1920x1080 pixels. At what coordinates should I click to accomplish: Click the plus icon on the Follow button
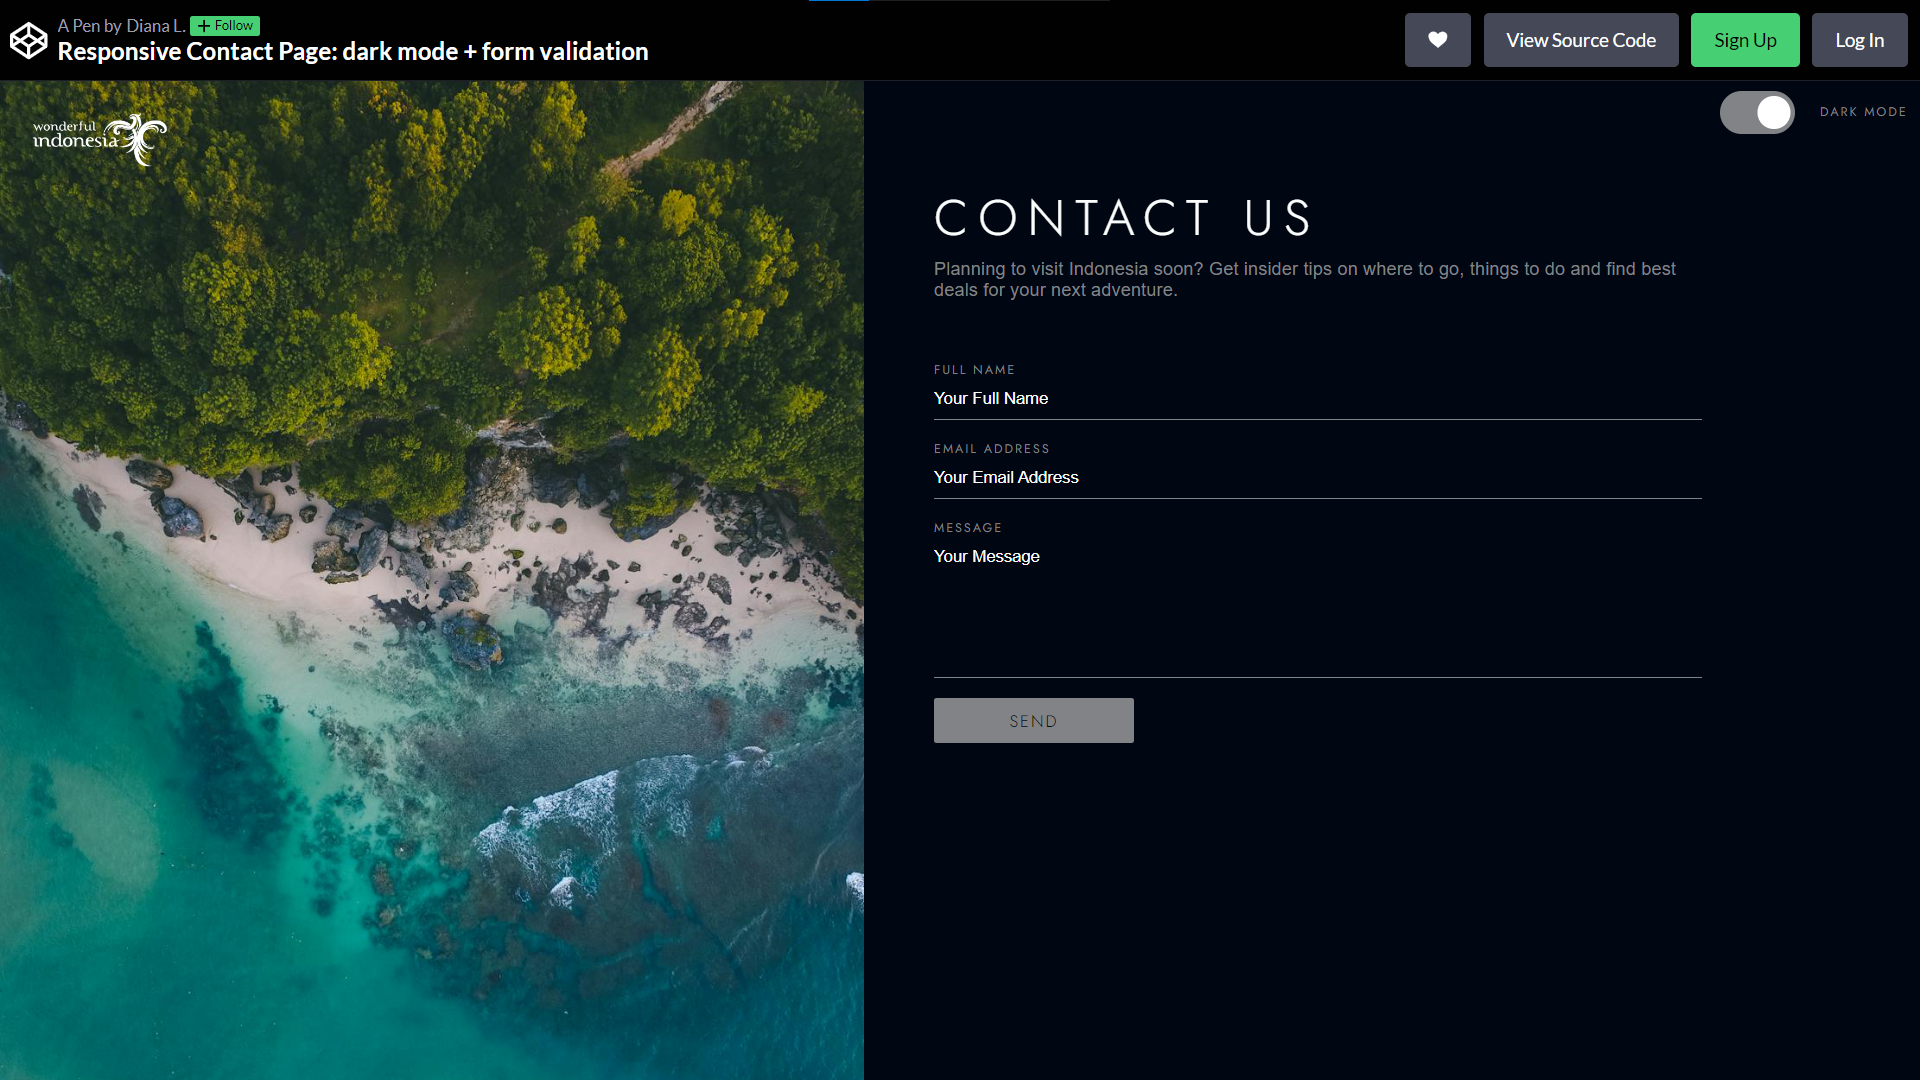[205, 25]
